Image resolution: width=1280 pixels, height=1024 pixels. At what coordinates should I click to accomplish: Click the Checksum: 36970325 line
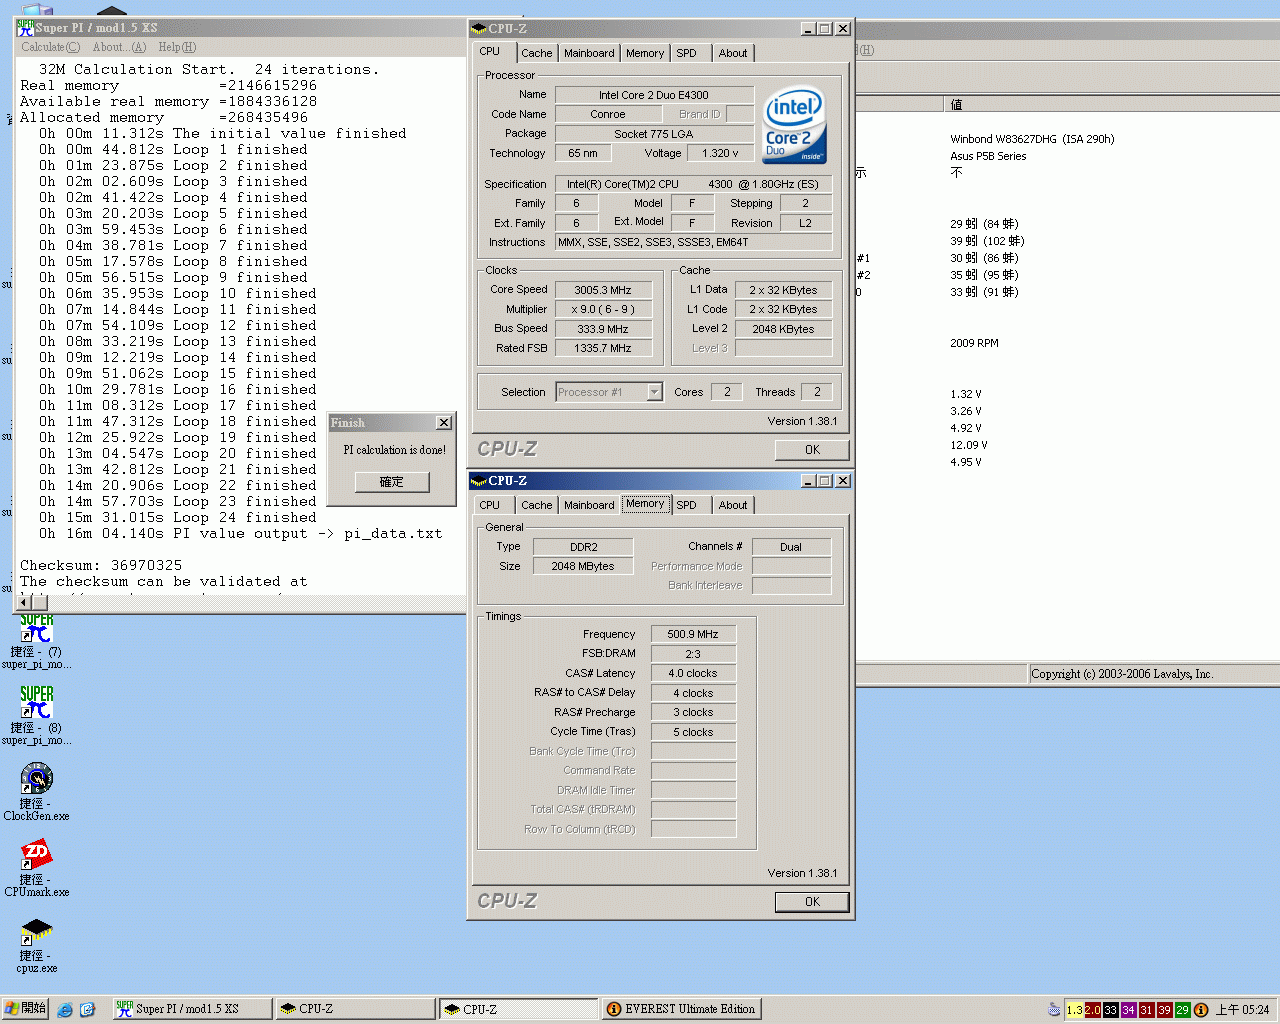[x=101, y=565]
